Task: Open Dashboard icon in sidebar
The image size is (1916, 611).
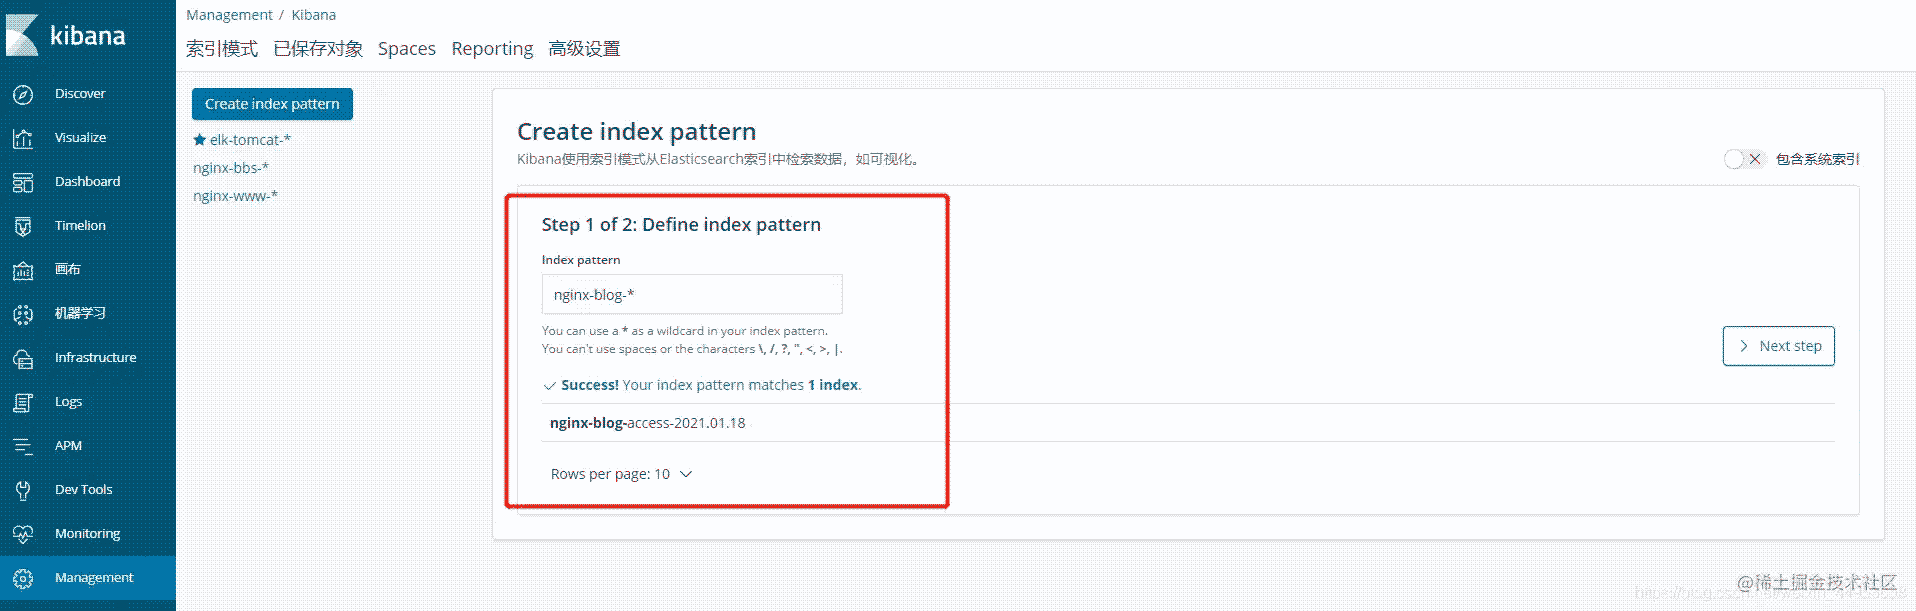Action: 23,182
